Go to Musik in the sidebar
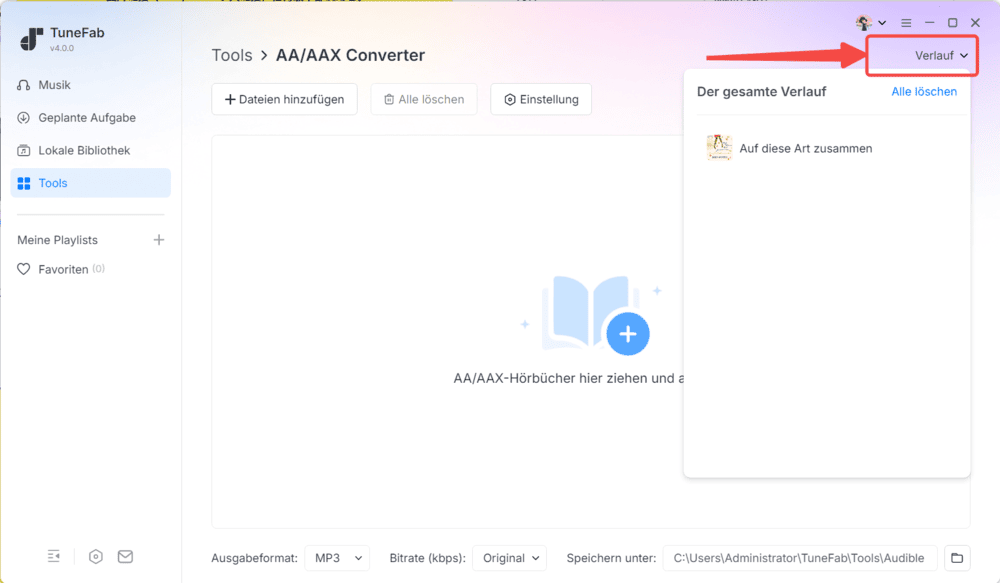Screen dimensions: 1000x583 [54, 85]
